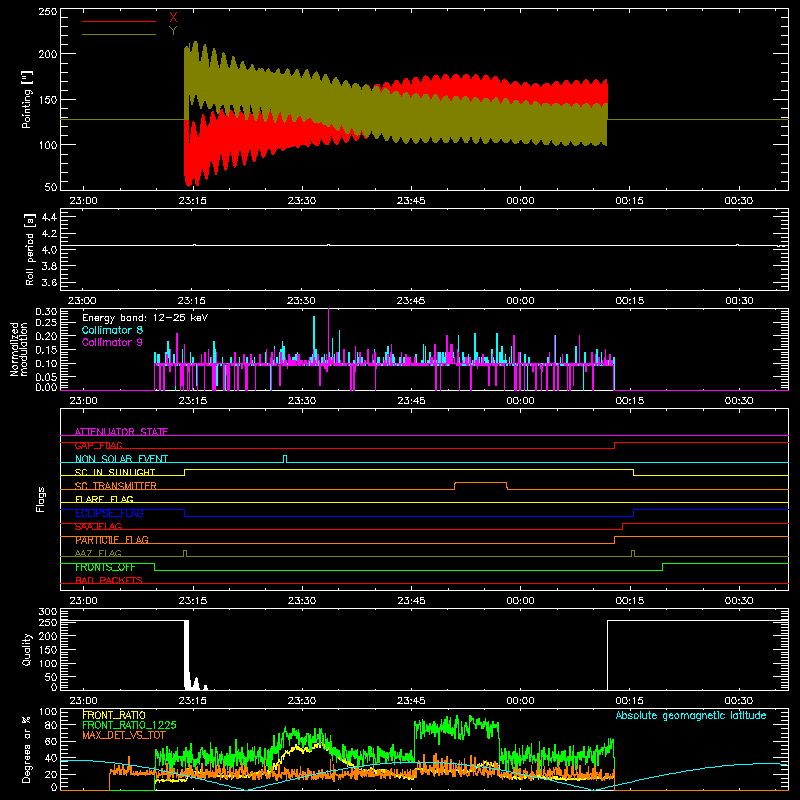
Task: Select the ECLIPSE_FLAG label
Action: tap(109, 513)
